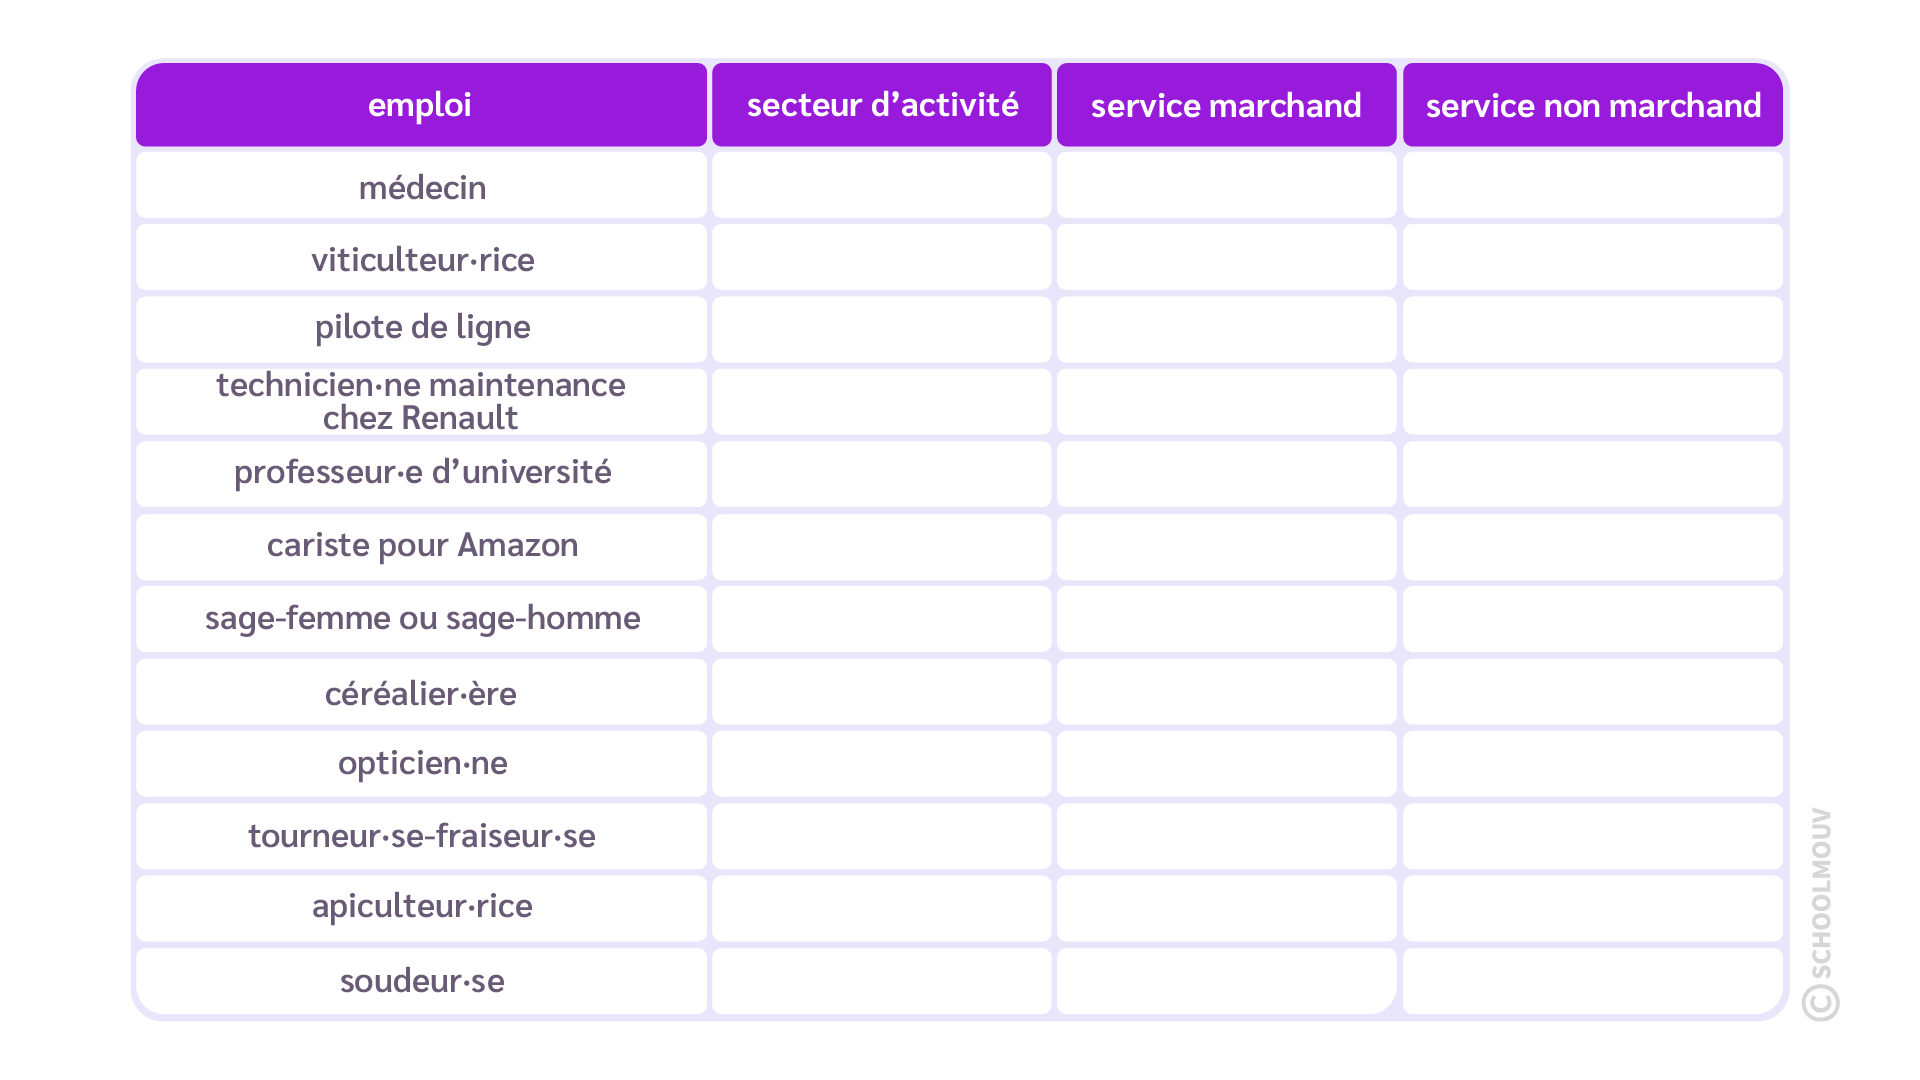
Task: Click the "cariste pour Amazon" cell
Action: tap(422, 545)
